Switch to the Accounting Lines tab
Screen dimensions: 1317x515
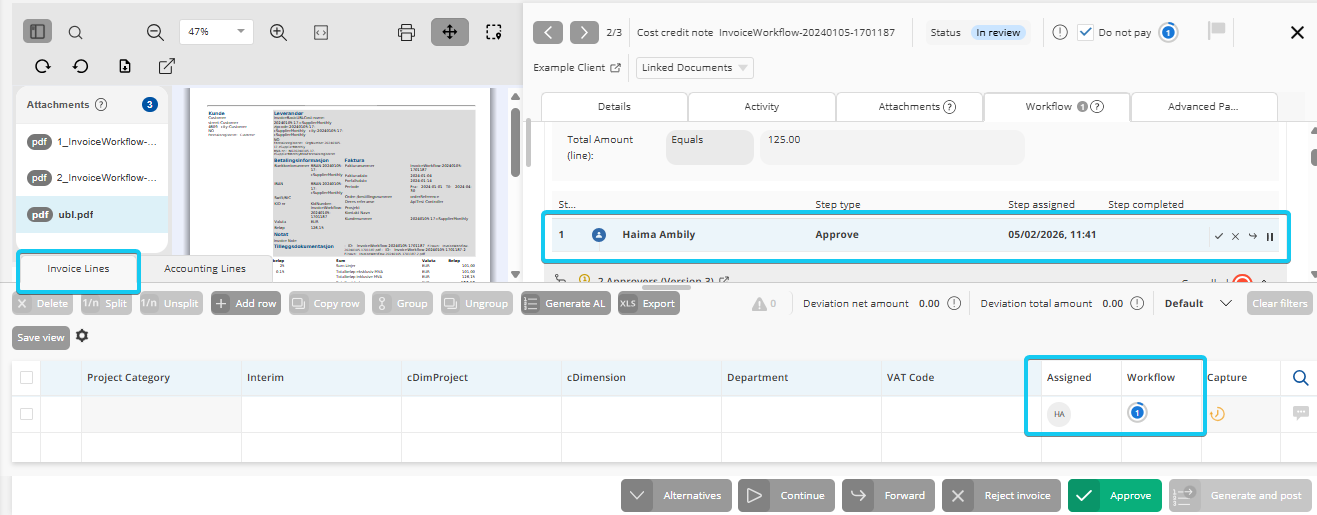tap(205, 269)
